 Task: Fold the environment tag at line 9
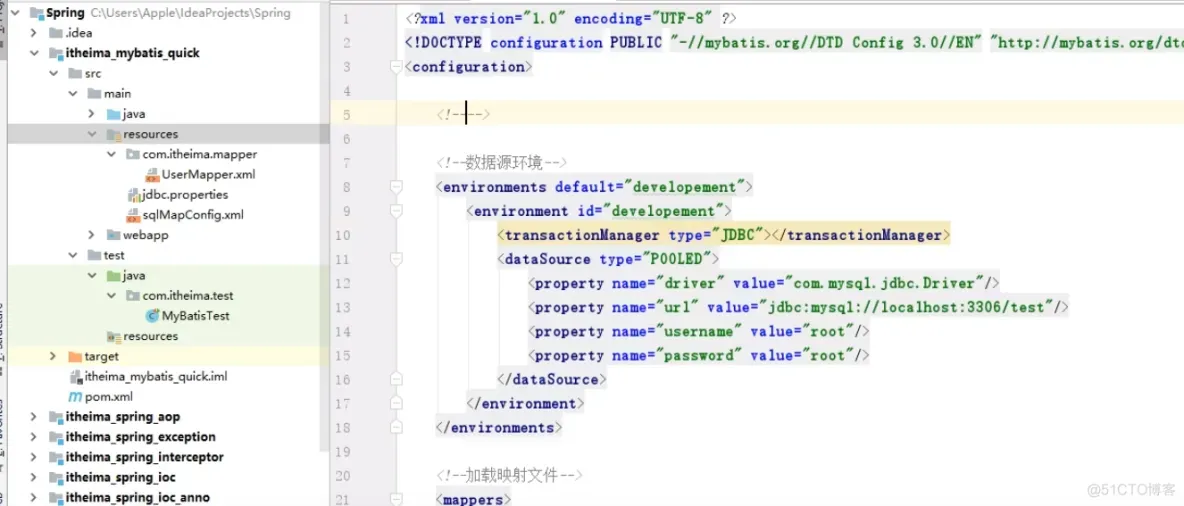394,211
